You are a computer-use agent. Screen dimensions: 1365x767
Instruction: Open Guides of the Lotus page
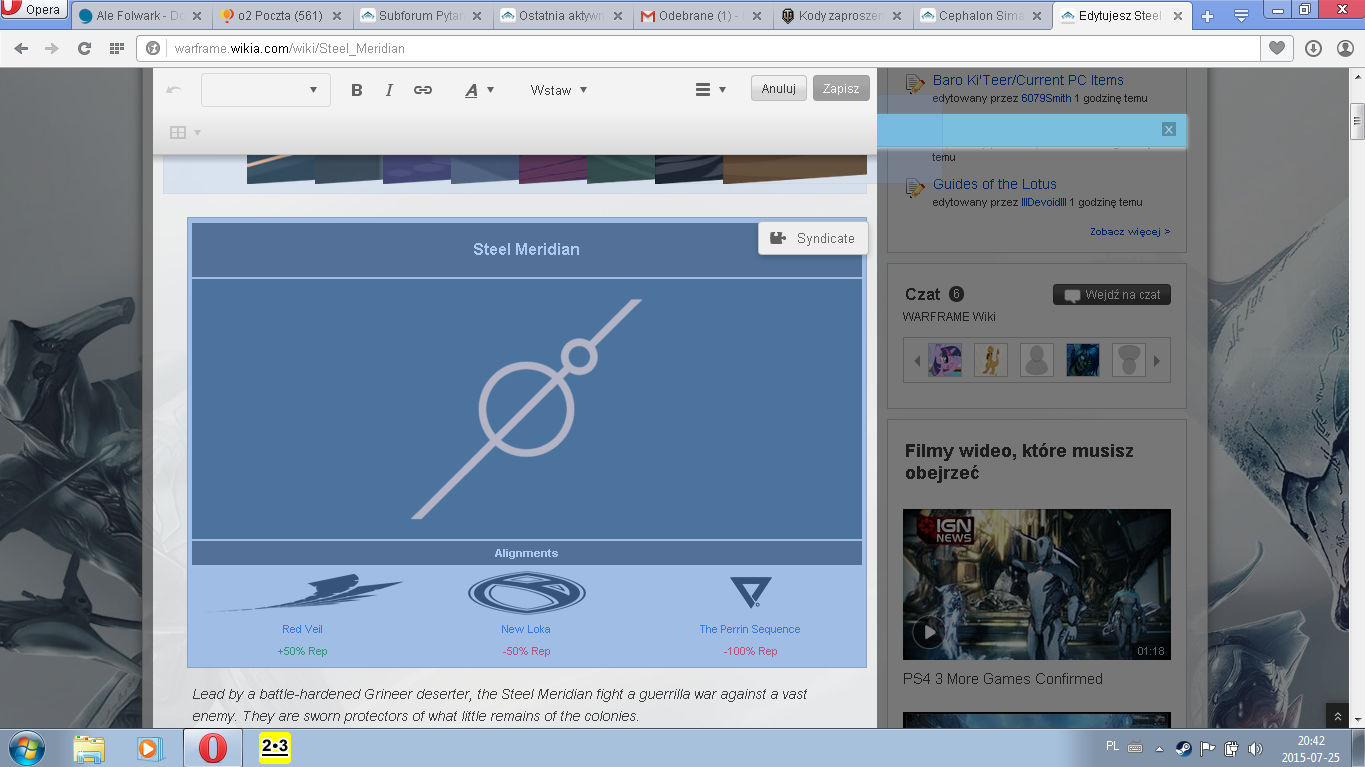point(995,184)
